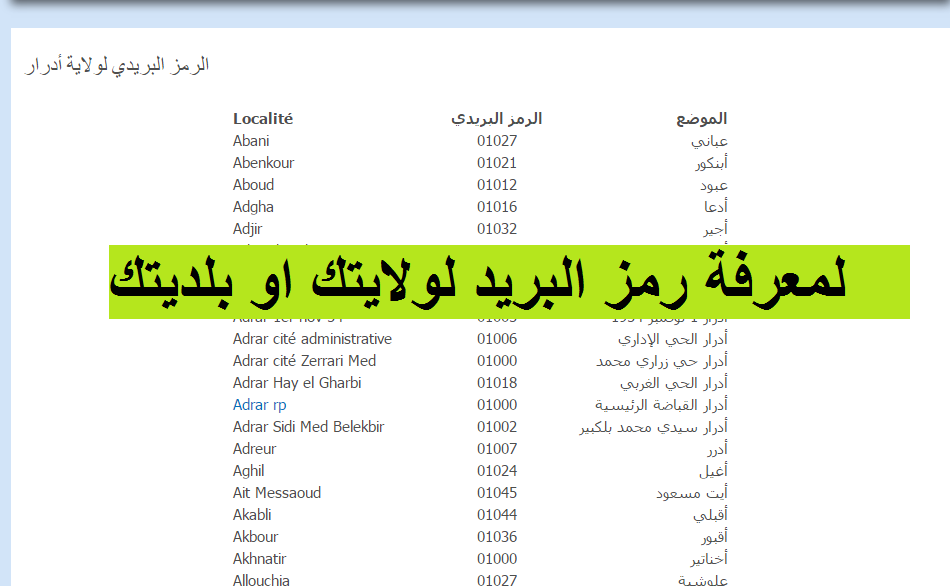950x586 pixels.
Task: Select the Adgha locality name
Action: pos(253,207)
